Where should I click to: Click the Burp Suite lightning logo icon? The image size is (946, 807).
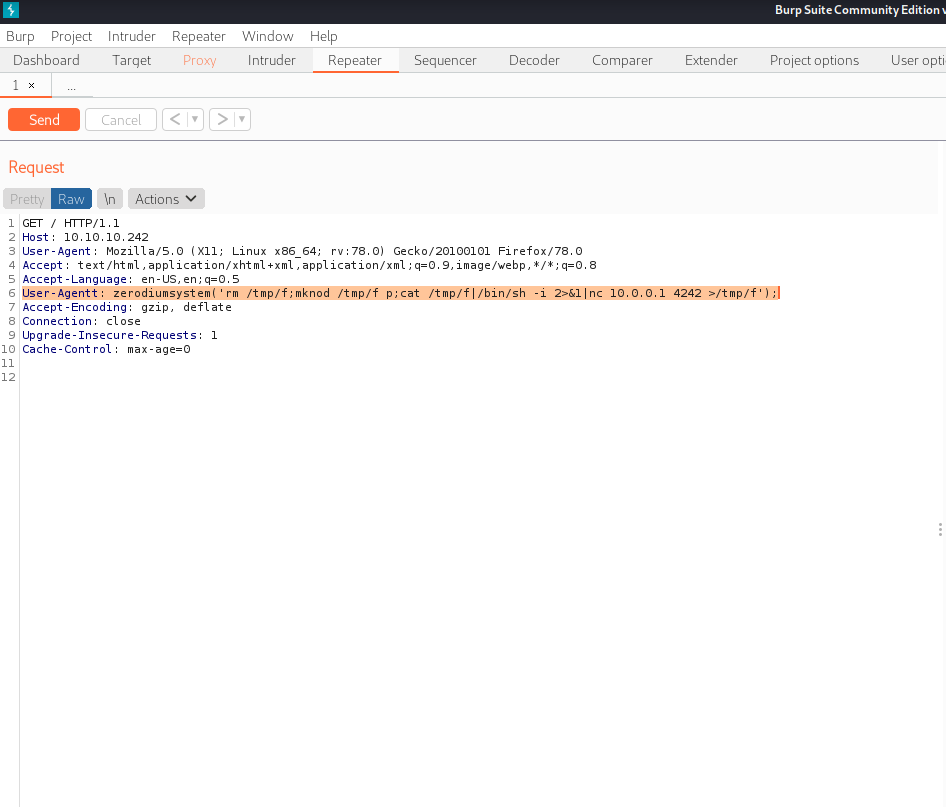[11, 10]
